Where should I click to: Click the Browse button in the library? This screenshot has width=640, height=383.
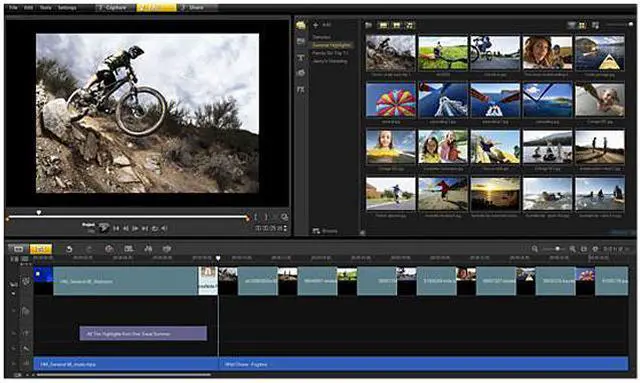(x=325, y=231)
